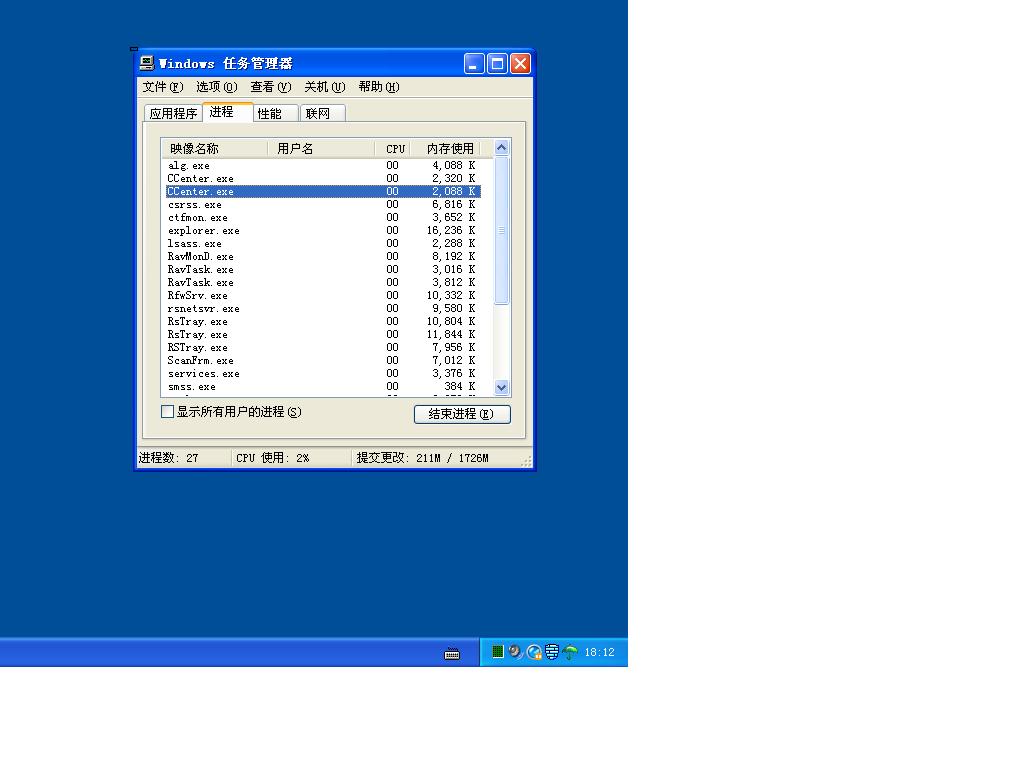The height and width of the screenshot is (768, 1024).
Task: Click the 16,236 K memory value
Action: (451, 231)
